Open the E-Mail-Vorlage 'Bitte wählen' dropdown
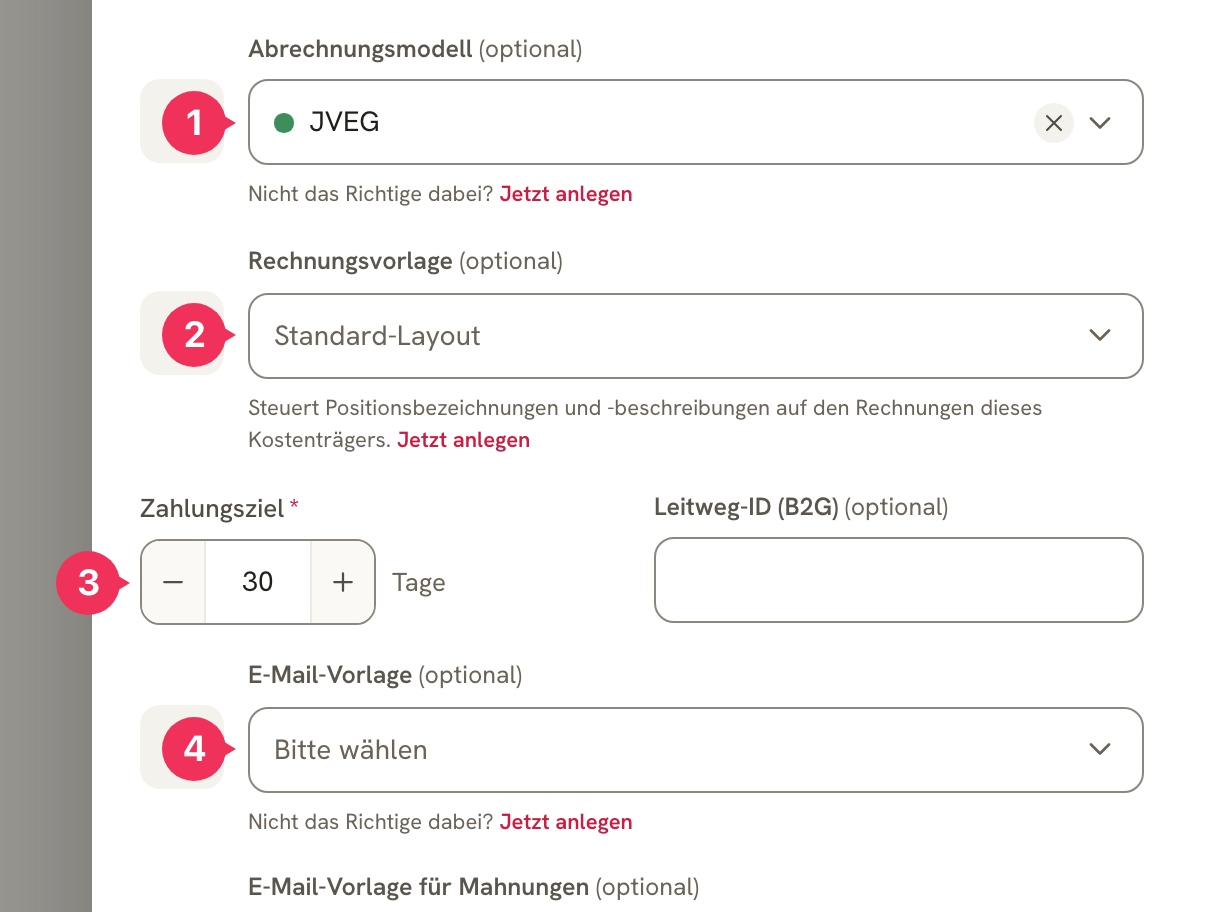 point(695,750)
